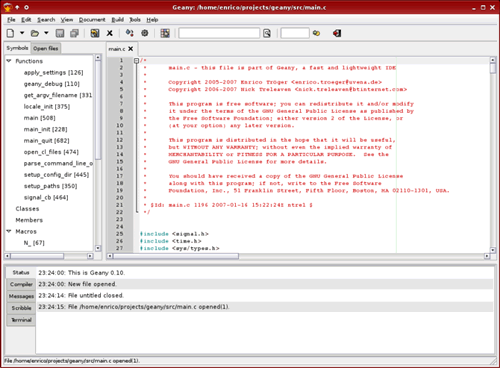Open the New file template dropdown arrow
This screenshot has width=500, height=368.
coord(22,33)
